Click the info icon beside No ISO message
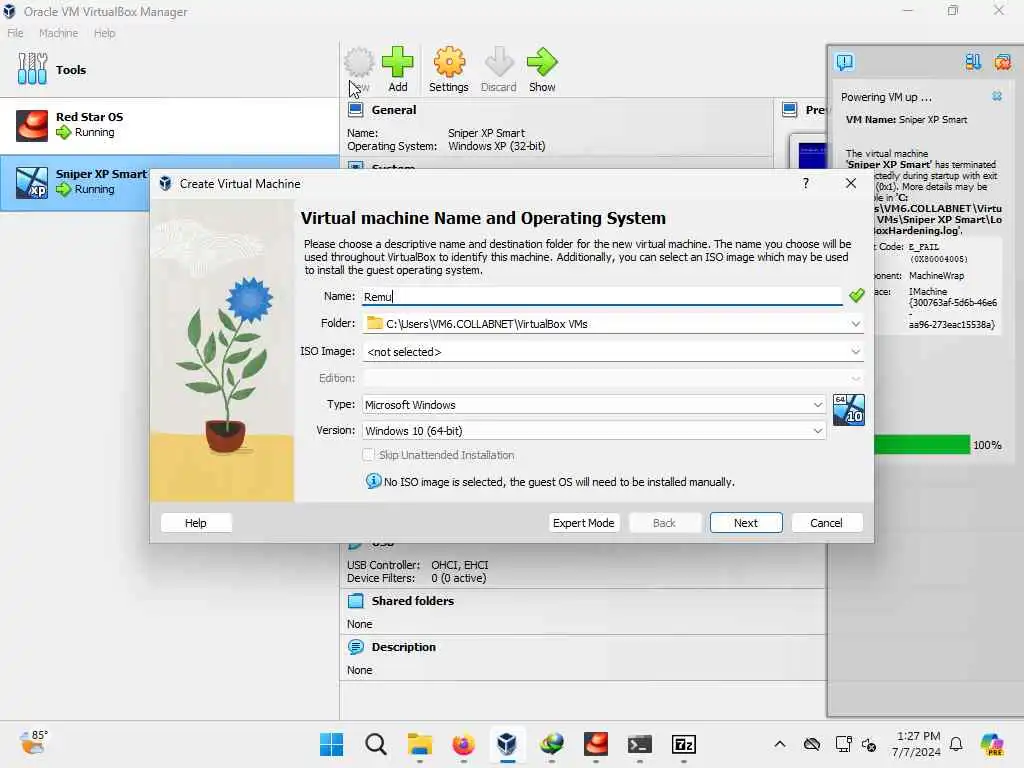Screen dimensions: 1024x768 373,481
